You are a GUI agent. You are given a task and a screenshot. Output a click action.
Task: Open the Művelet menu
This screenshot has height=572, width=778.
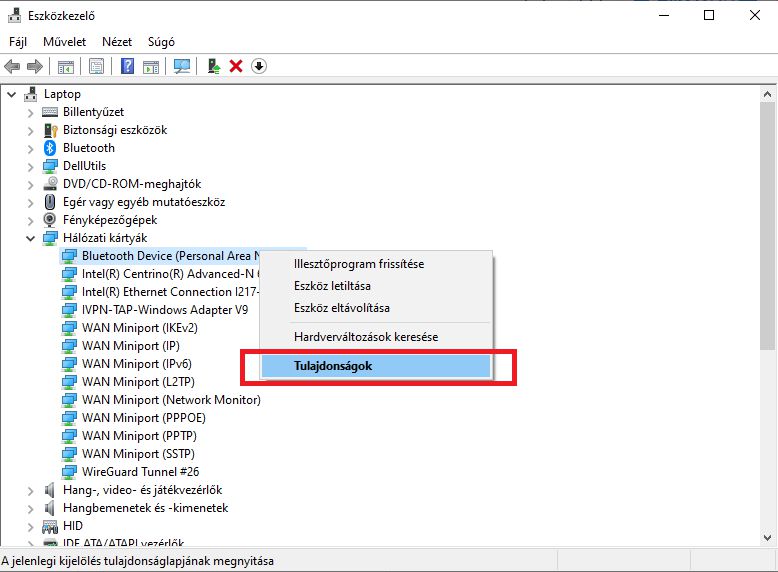pos(65,42)
